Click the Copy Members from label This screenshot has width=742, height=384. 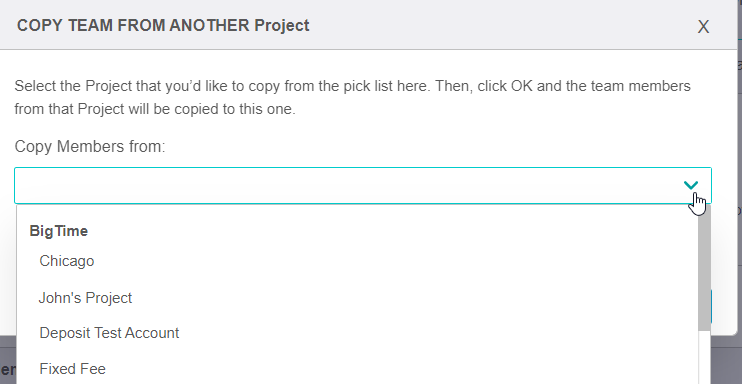pos(90,146)
